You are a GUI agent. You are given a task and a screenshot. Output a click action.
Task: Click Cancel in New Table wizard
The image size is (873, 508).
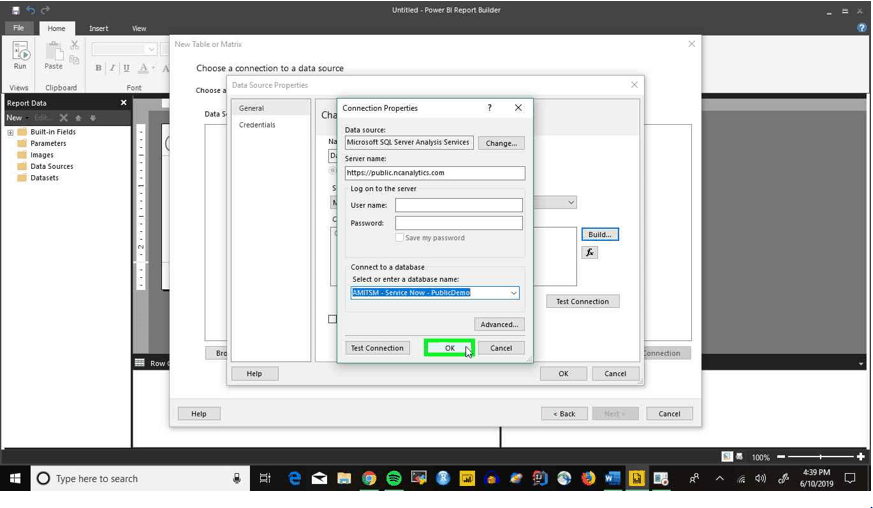[x=669, y=414]
